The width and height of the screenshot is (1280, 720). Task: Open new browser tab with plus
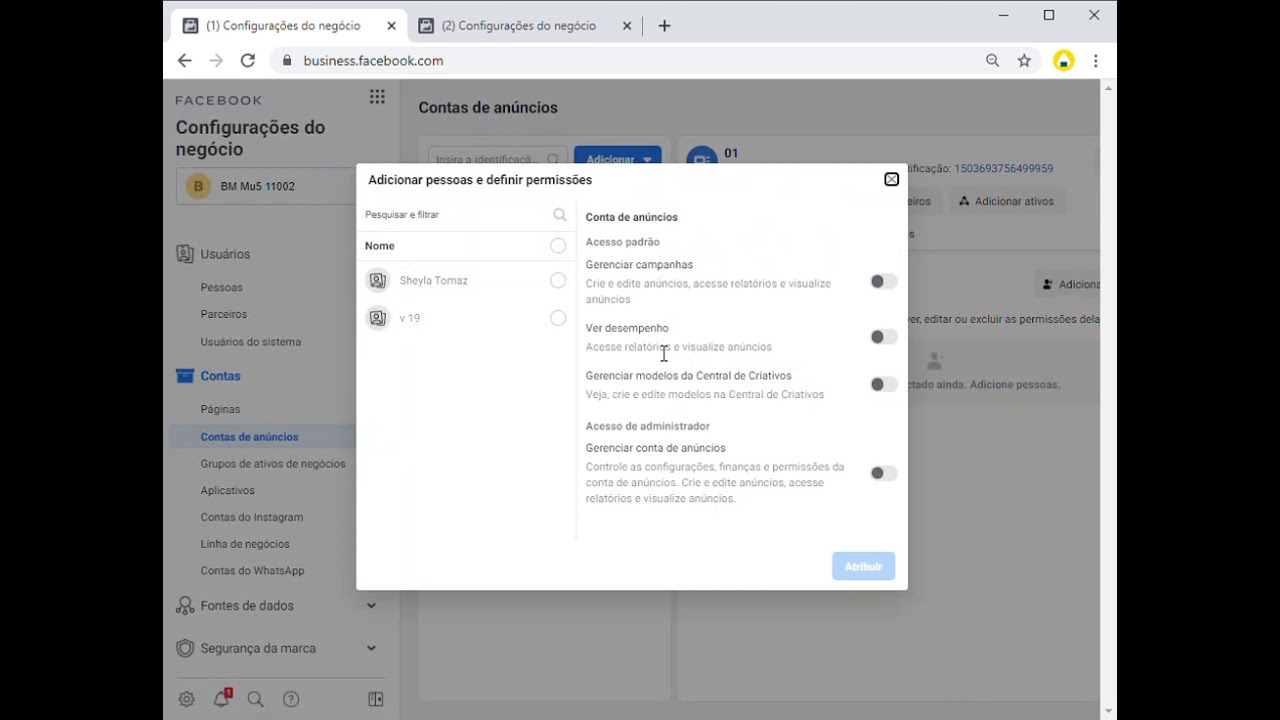[x=664, y=26]
